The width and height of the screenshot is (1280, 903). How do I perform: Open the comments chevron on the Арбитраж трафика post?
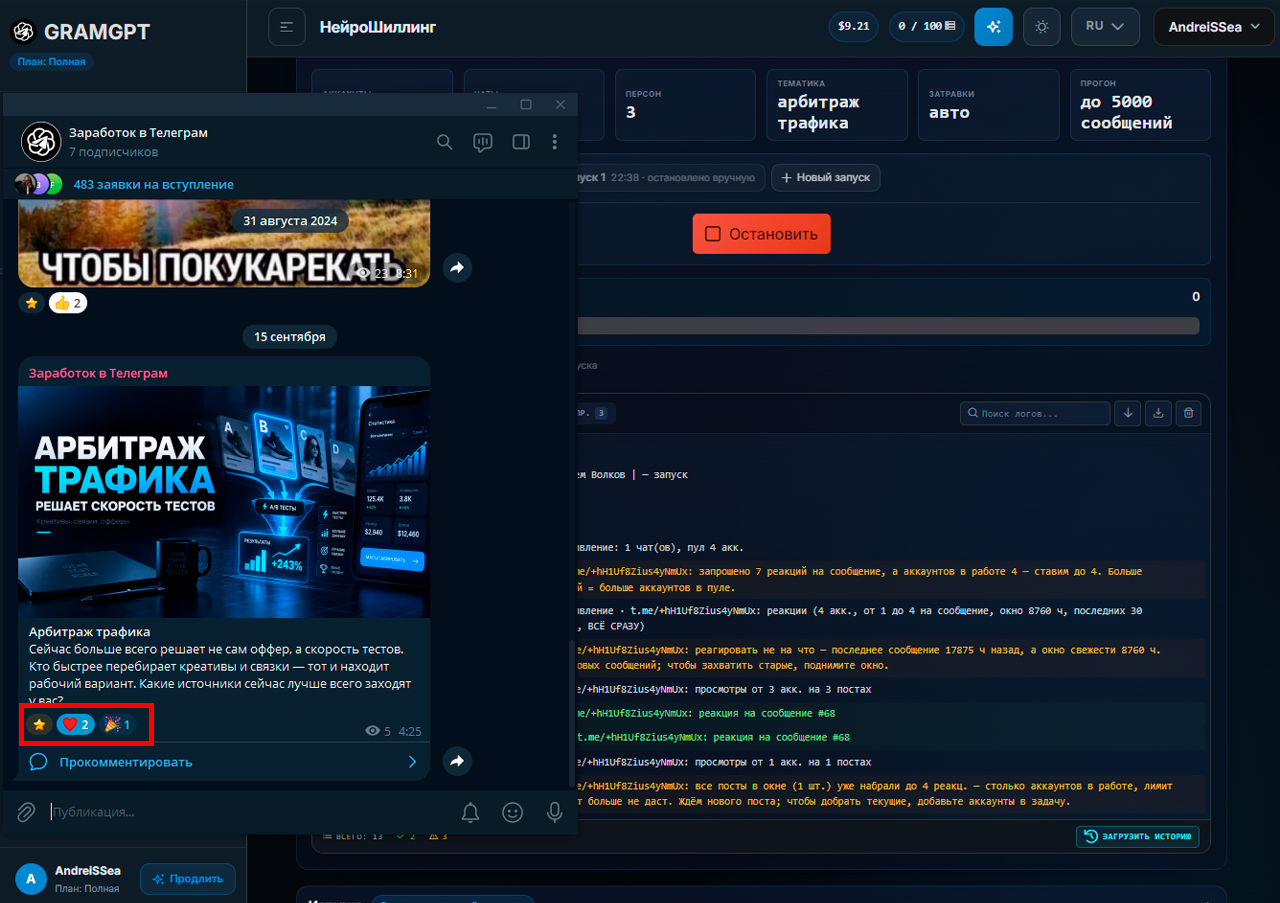coord(412,762)
